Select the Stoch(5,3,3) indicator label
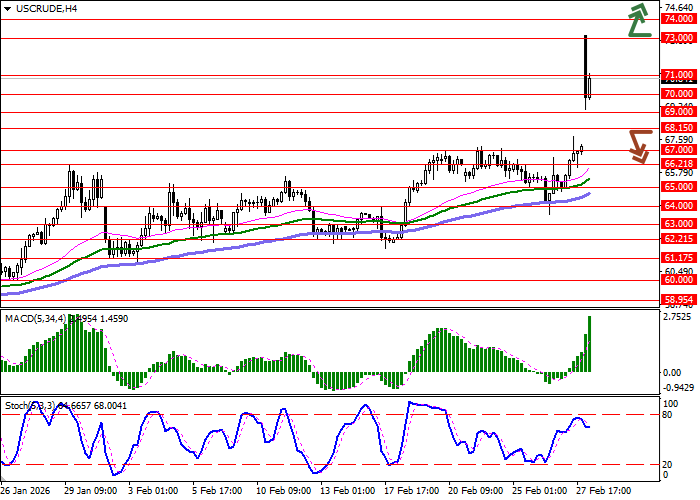This screenshot has width=700, height=500. 30,406
